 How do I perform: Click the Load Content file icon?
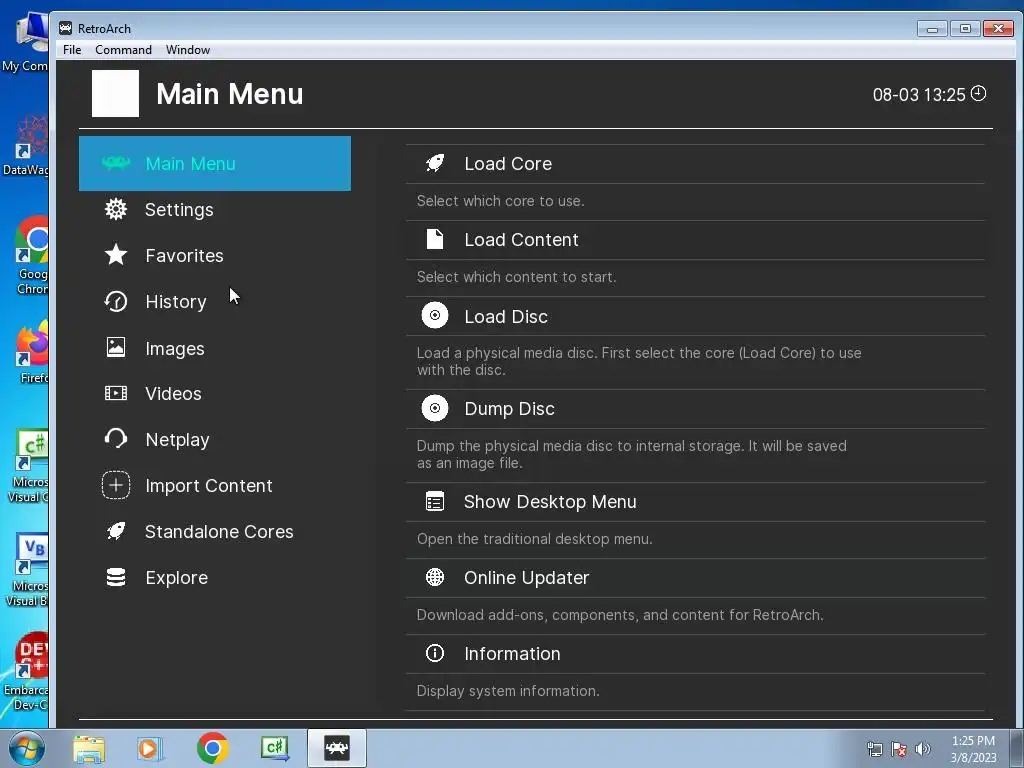(435, 239)
